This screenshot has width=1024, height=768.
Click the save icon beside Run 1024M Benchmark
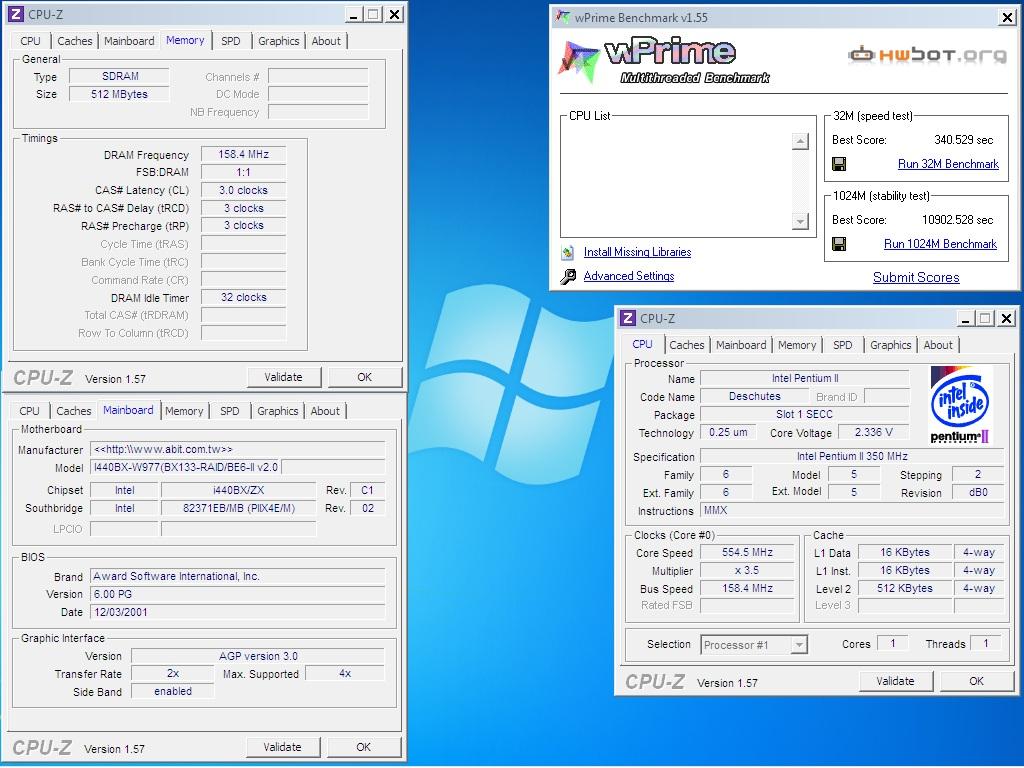pyautogui.click(x=839, y=244)
